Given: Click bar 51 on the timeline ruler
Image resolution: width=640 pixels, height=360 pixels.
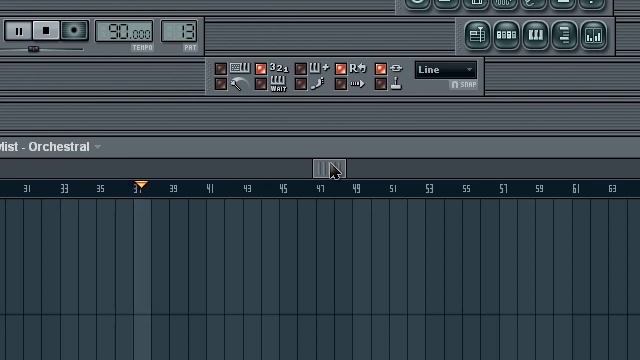Looking at the screenshot, I should coord(393,189).
